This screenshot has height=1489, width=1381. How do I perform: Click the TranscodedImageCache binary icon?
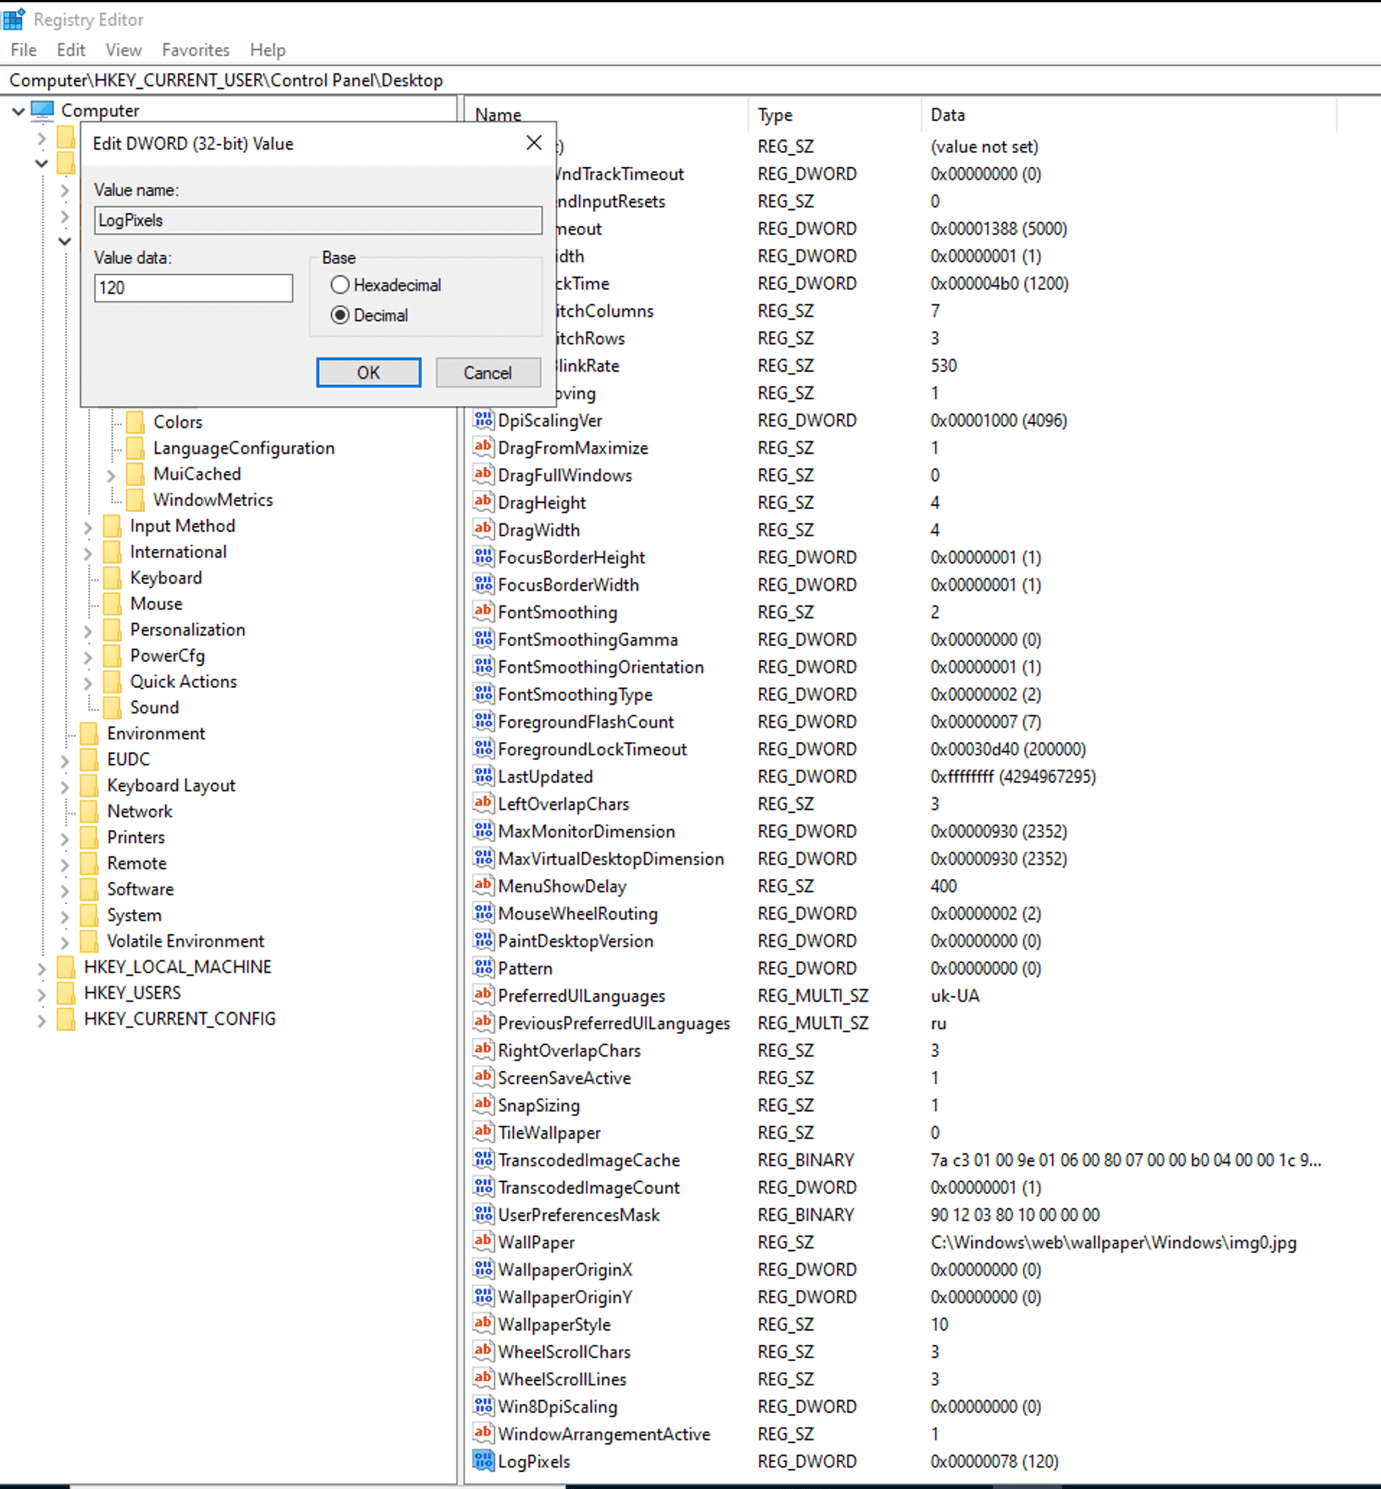[484, 1160]
